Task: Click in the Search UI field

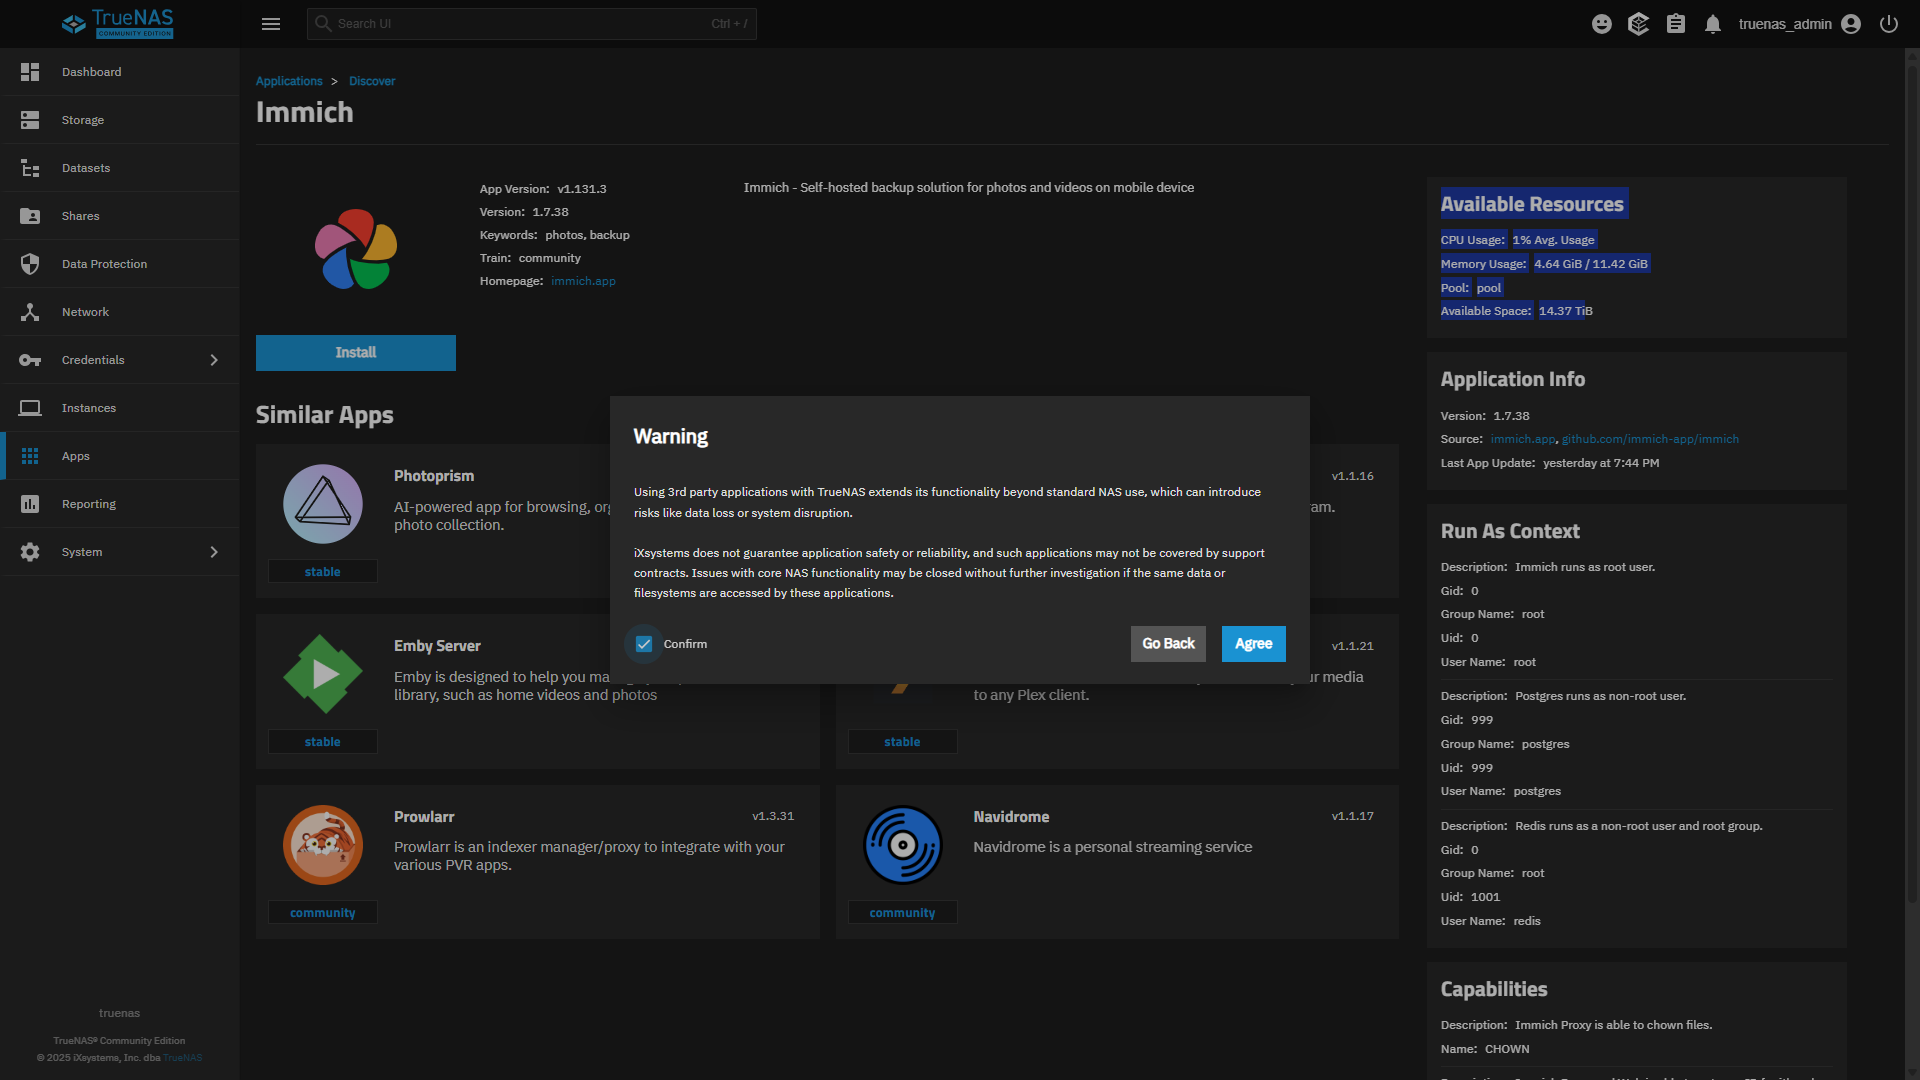Action: point(520,24)
